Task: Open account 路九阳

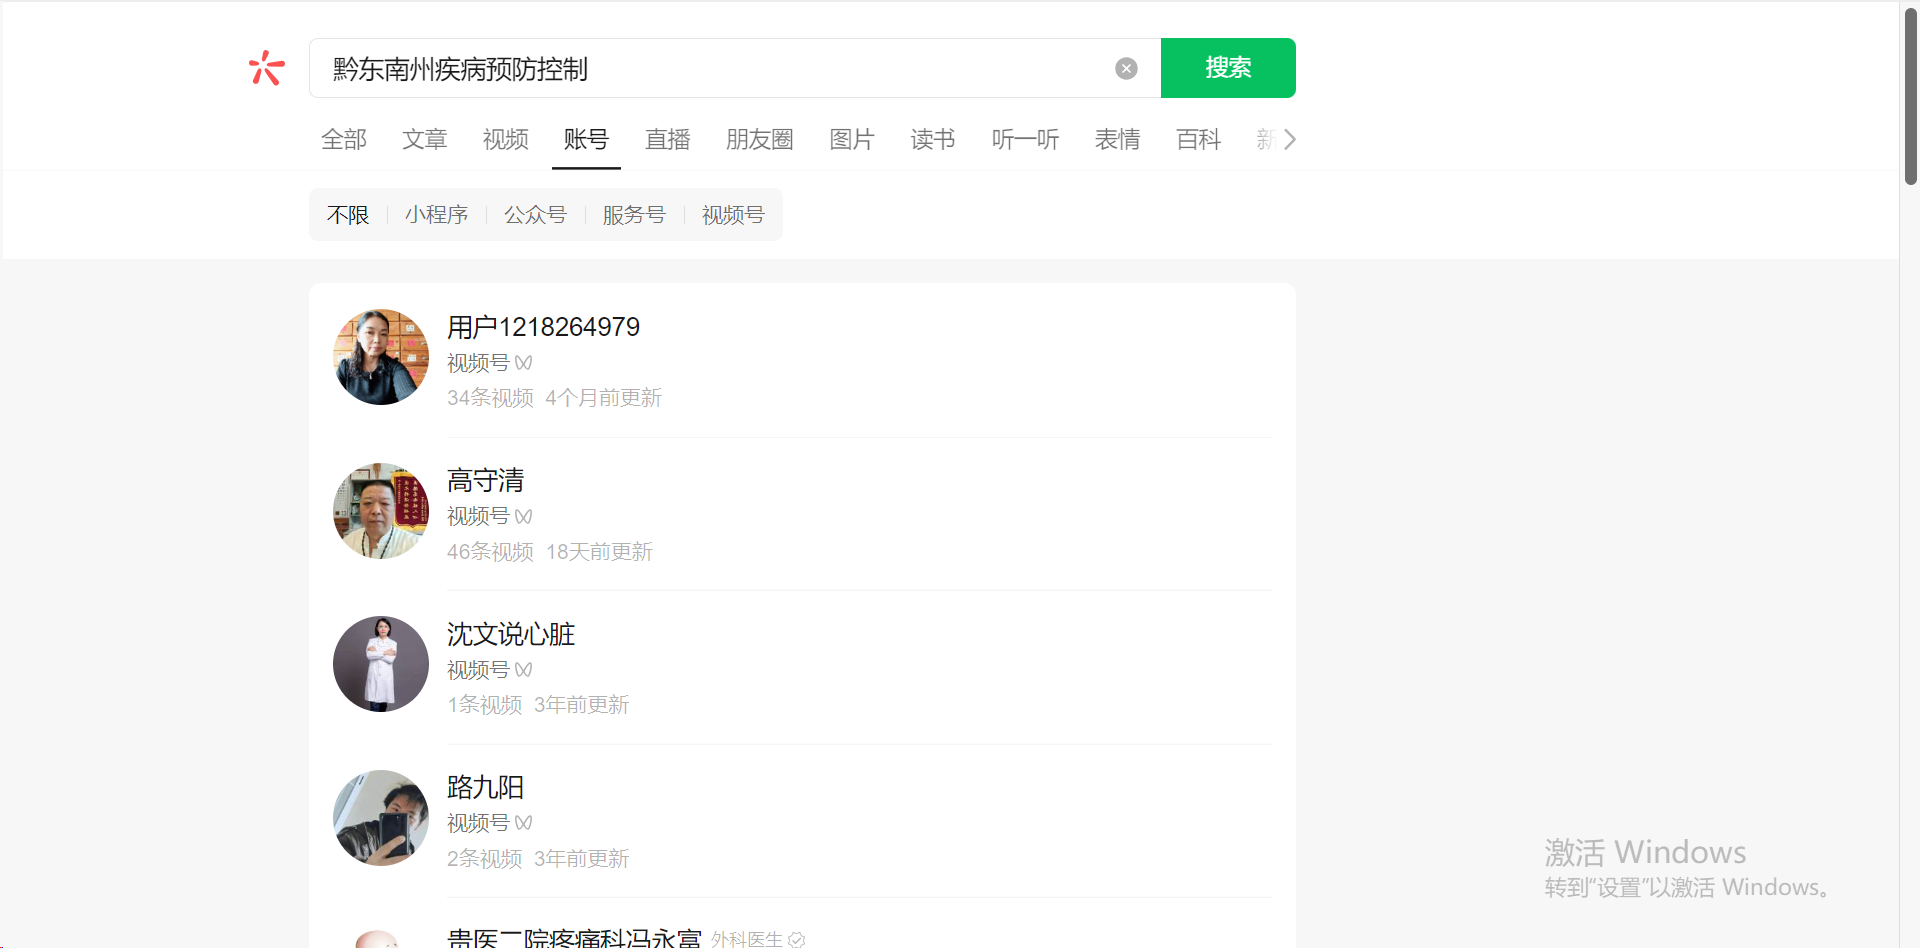Action: (485, 788)
